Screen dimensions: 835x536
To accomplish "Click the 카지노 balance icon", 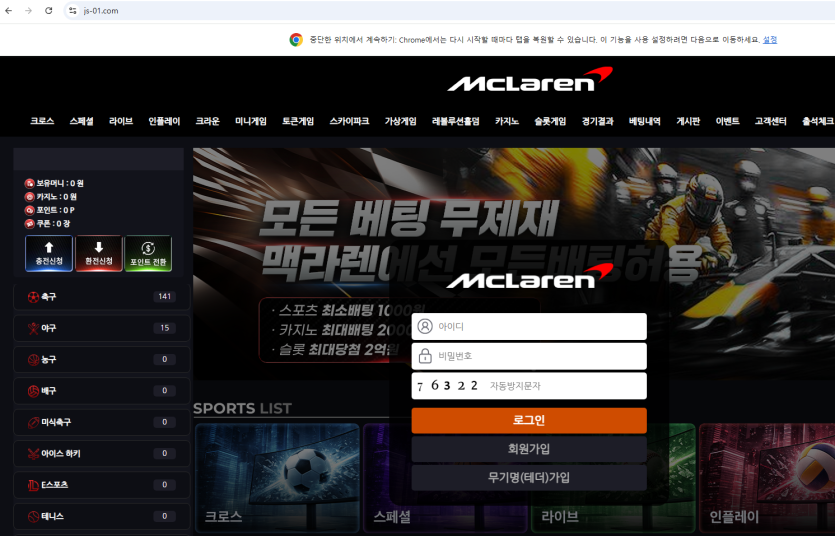I will tap(30, 197).
